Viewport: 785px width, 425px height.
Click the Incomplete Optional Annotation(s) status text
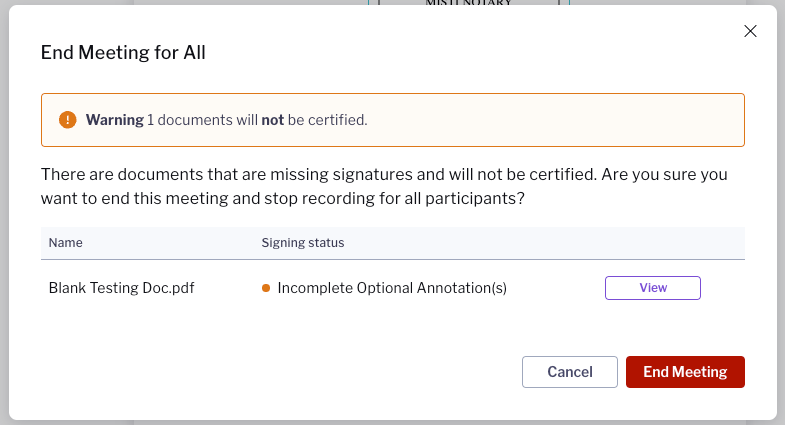[x=392, y=288]
